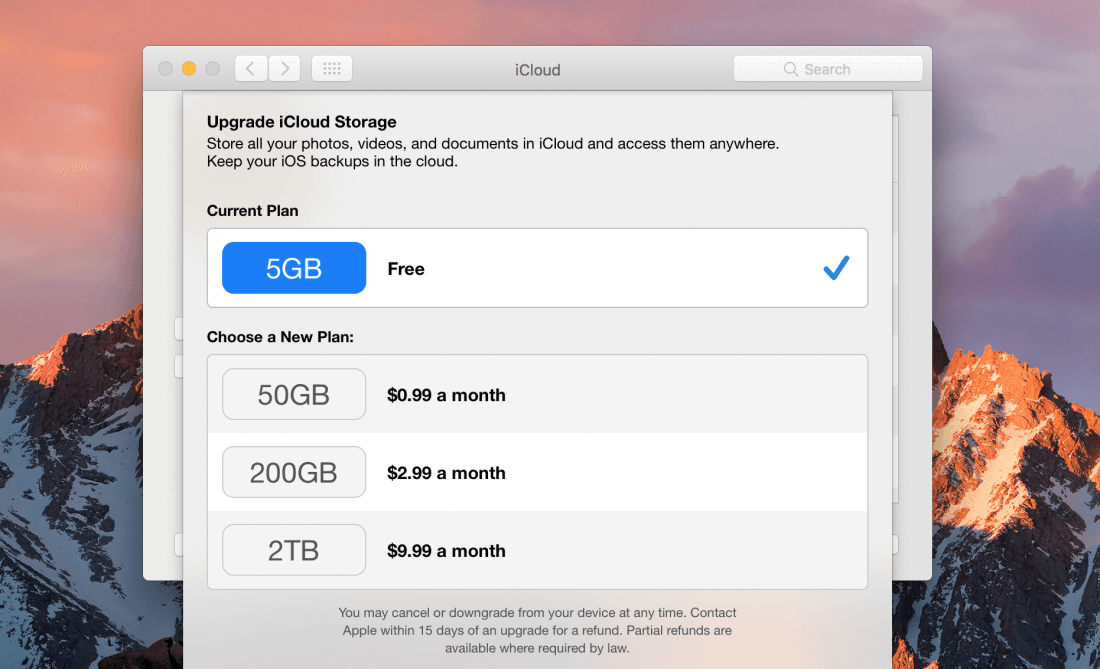
Task: Focus the Search field in iCloud window
Action: [828, 69]
